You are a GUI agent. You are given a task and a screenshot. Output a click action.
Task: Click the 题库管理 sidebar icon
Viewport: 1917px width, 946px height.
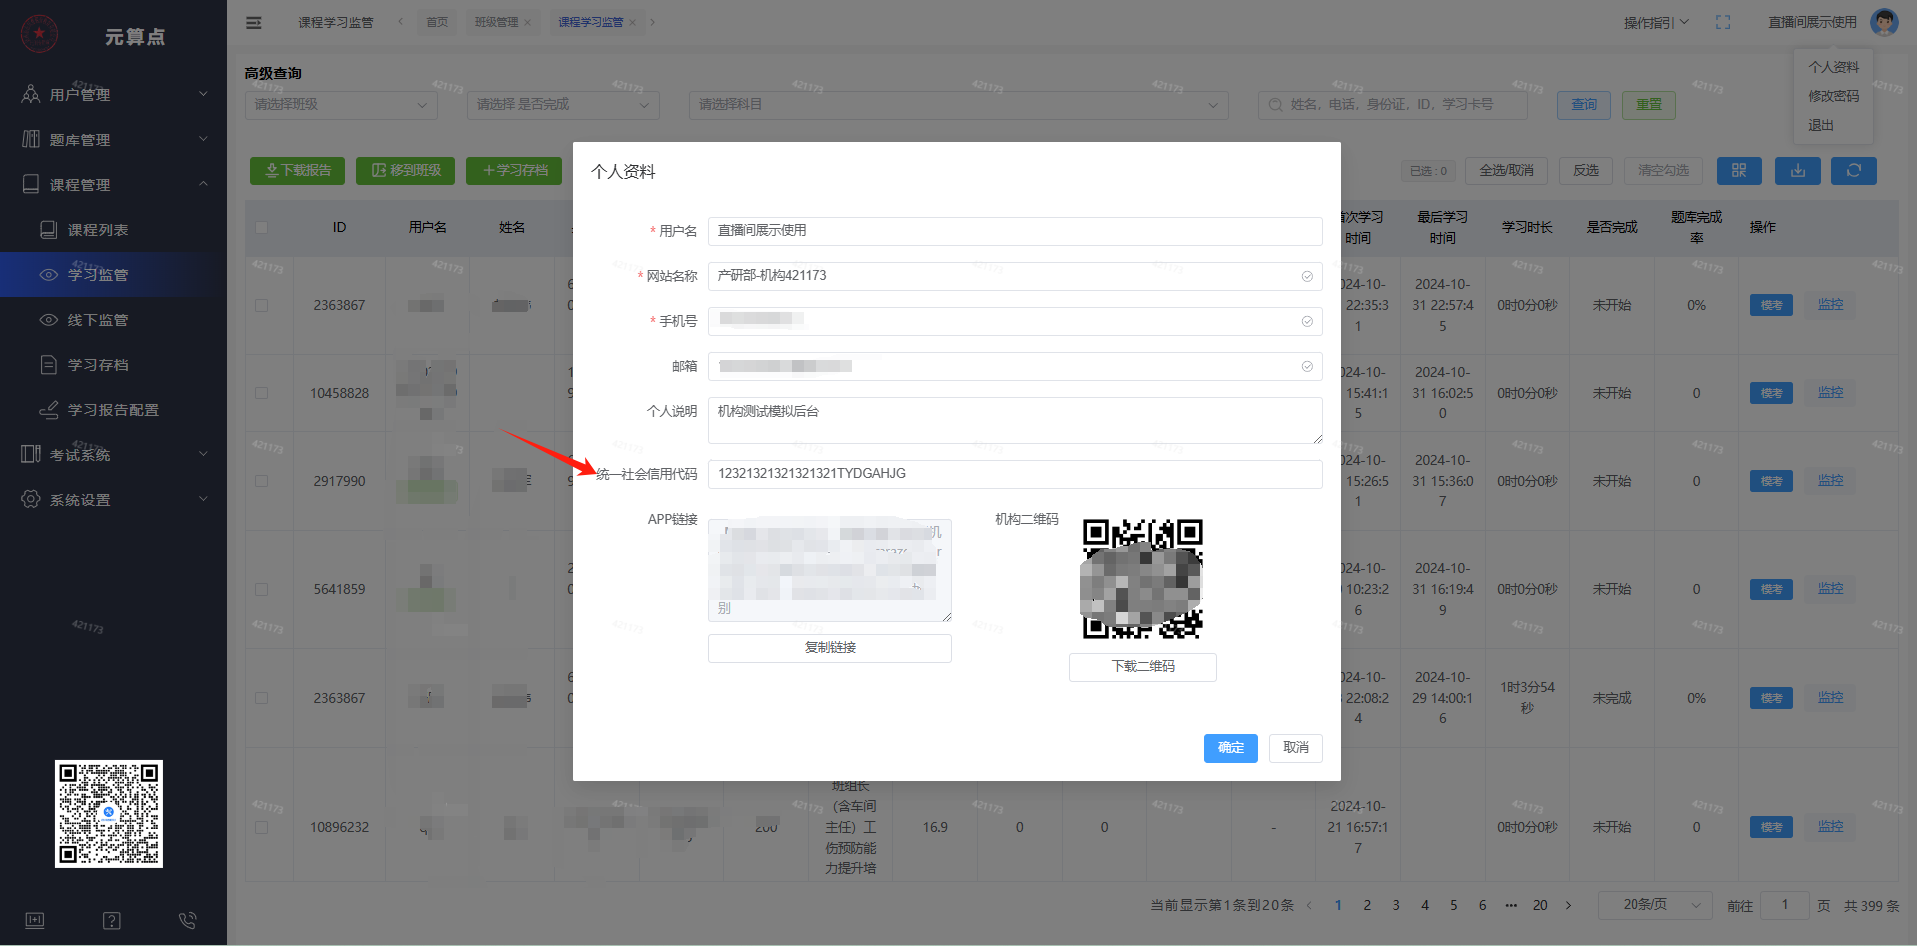31,139
